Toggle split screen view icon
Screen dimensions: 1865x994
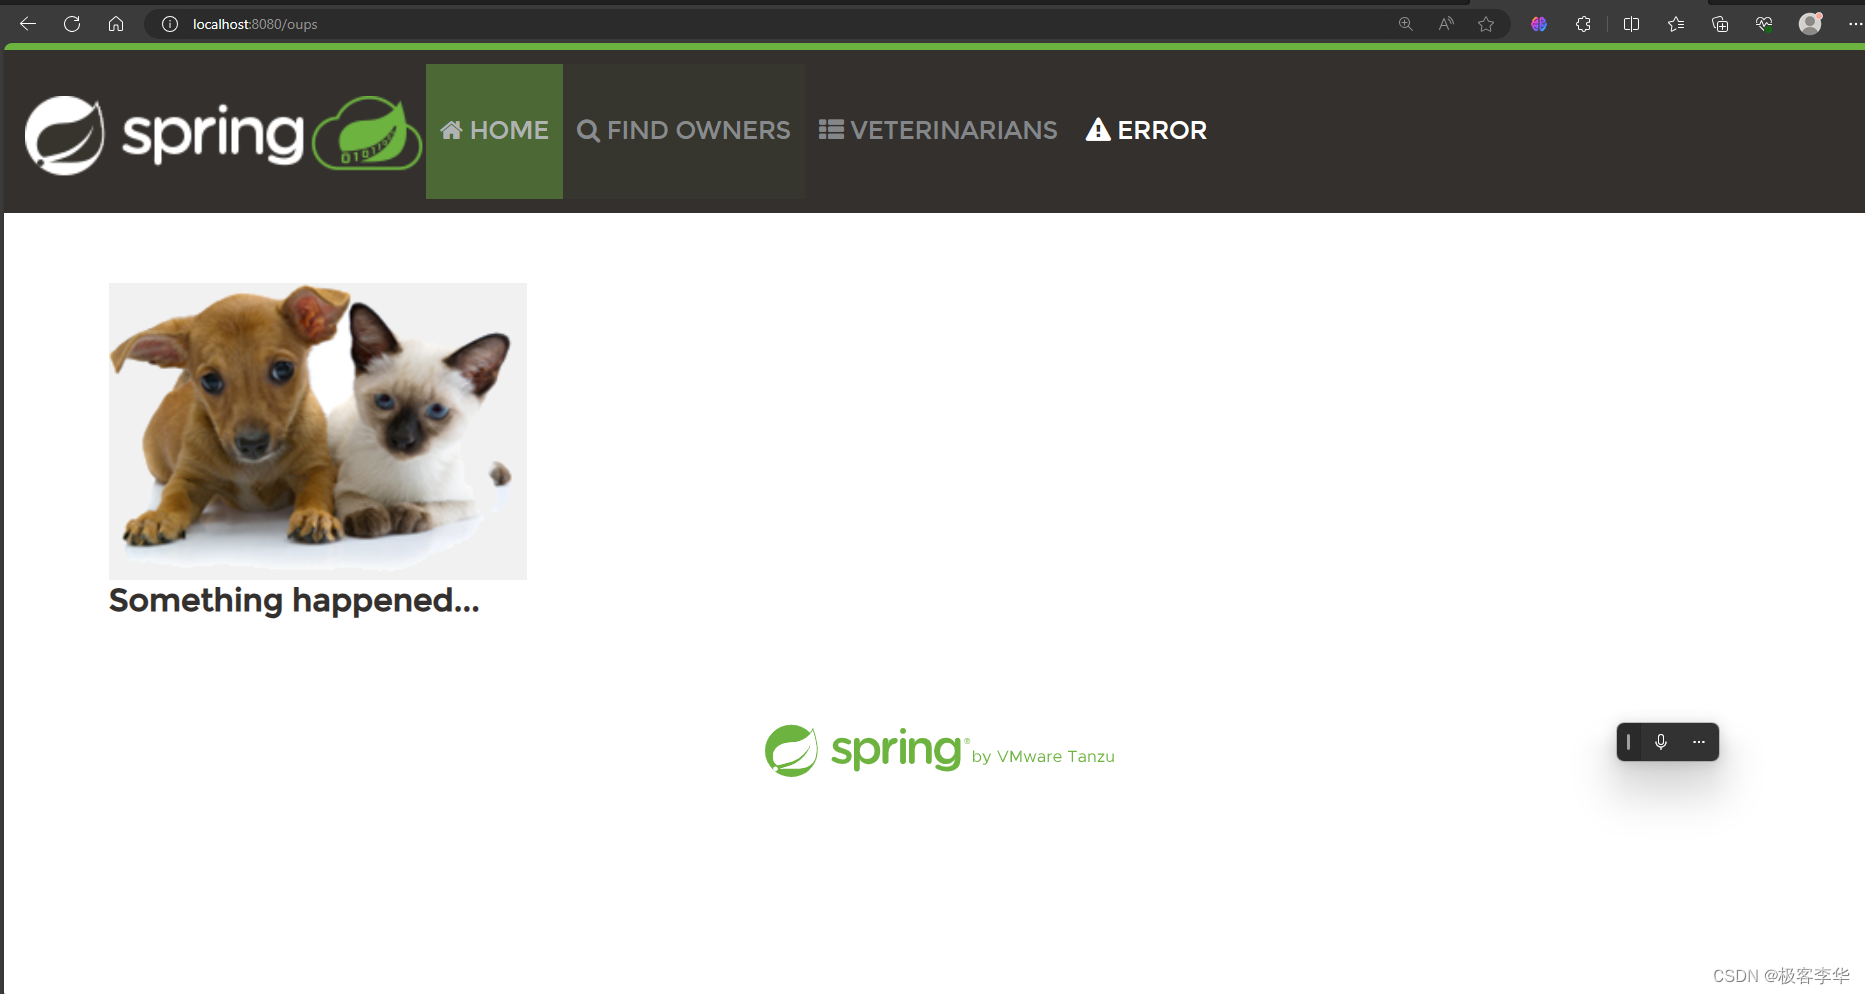tap(1631, 24)
